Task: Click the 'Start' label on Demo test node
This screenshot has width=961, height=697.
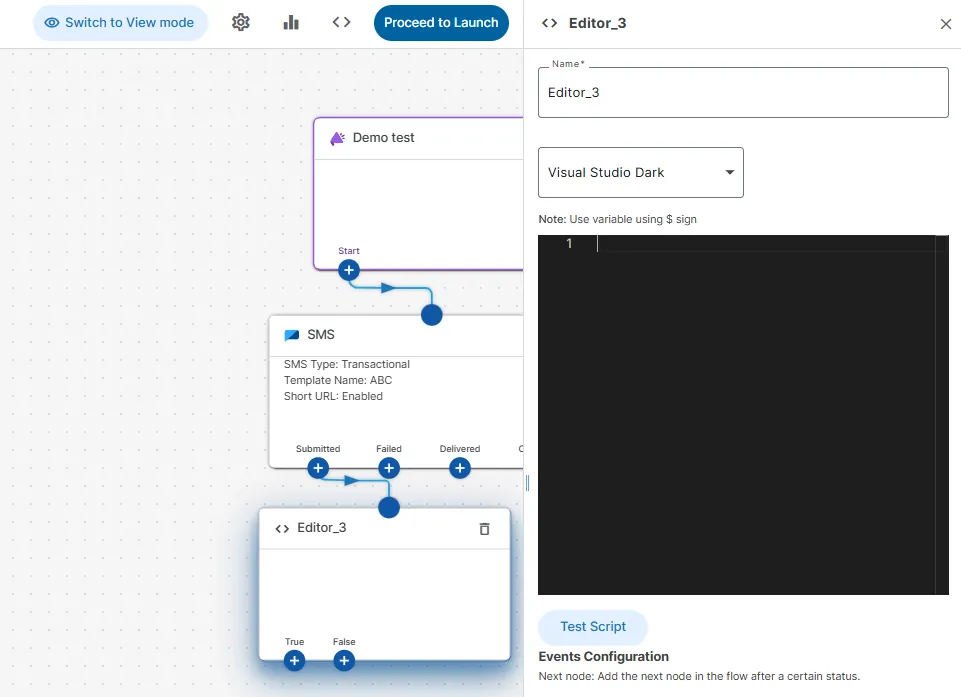Action: pos(349,251)
